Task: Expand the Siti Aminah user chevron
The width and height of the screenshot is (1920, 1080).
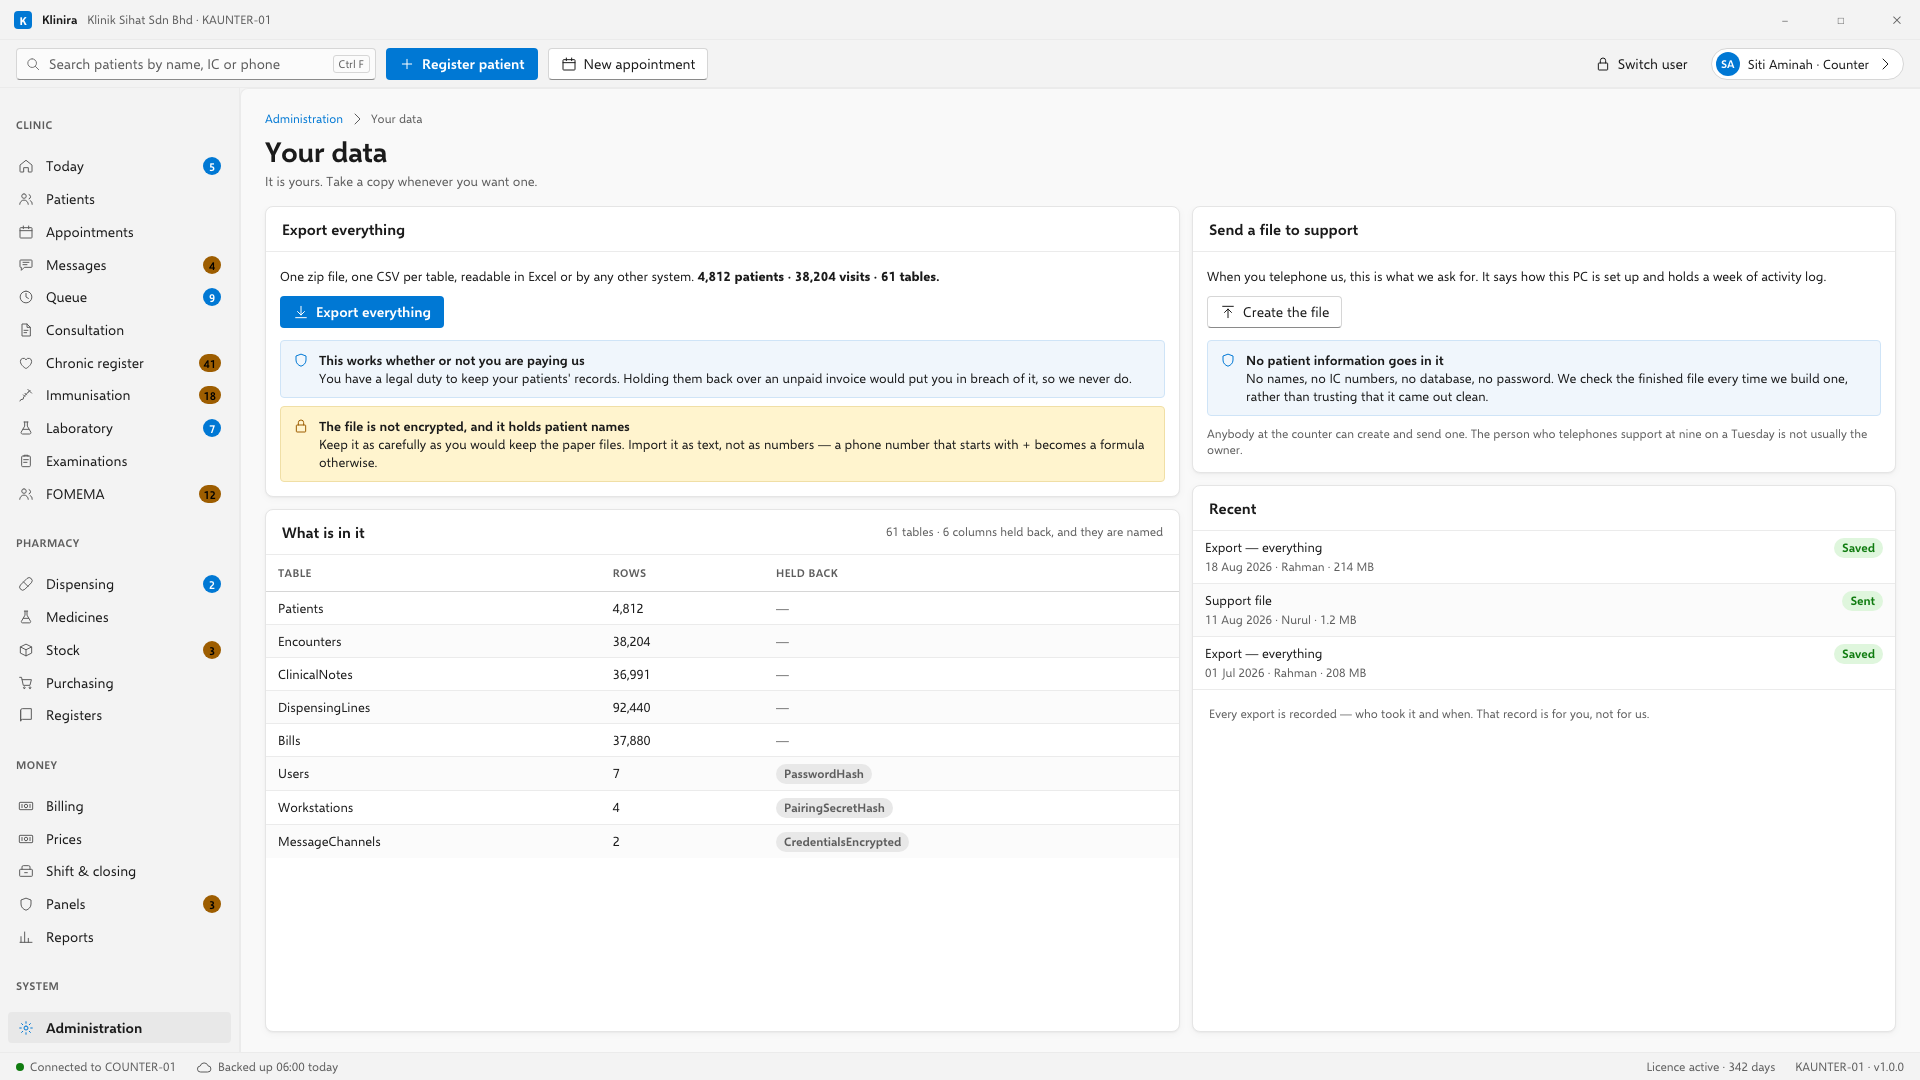Action: (1885, 64)
